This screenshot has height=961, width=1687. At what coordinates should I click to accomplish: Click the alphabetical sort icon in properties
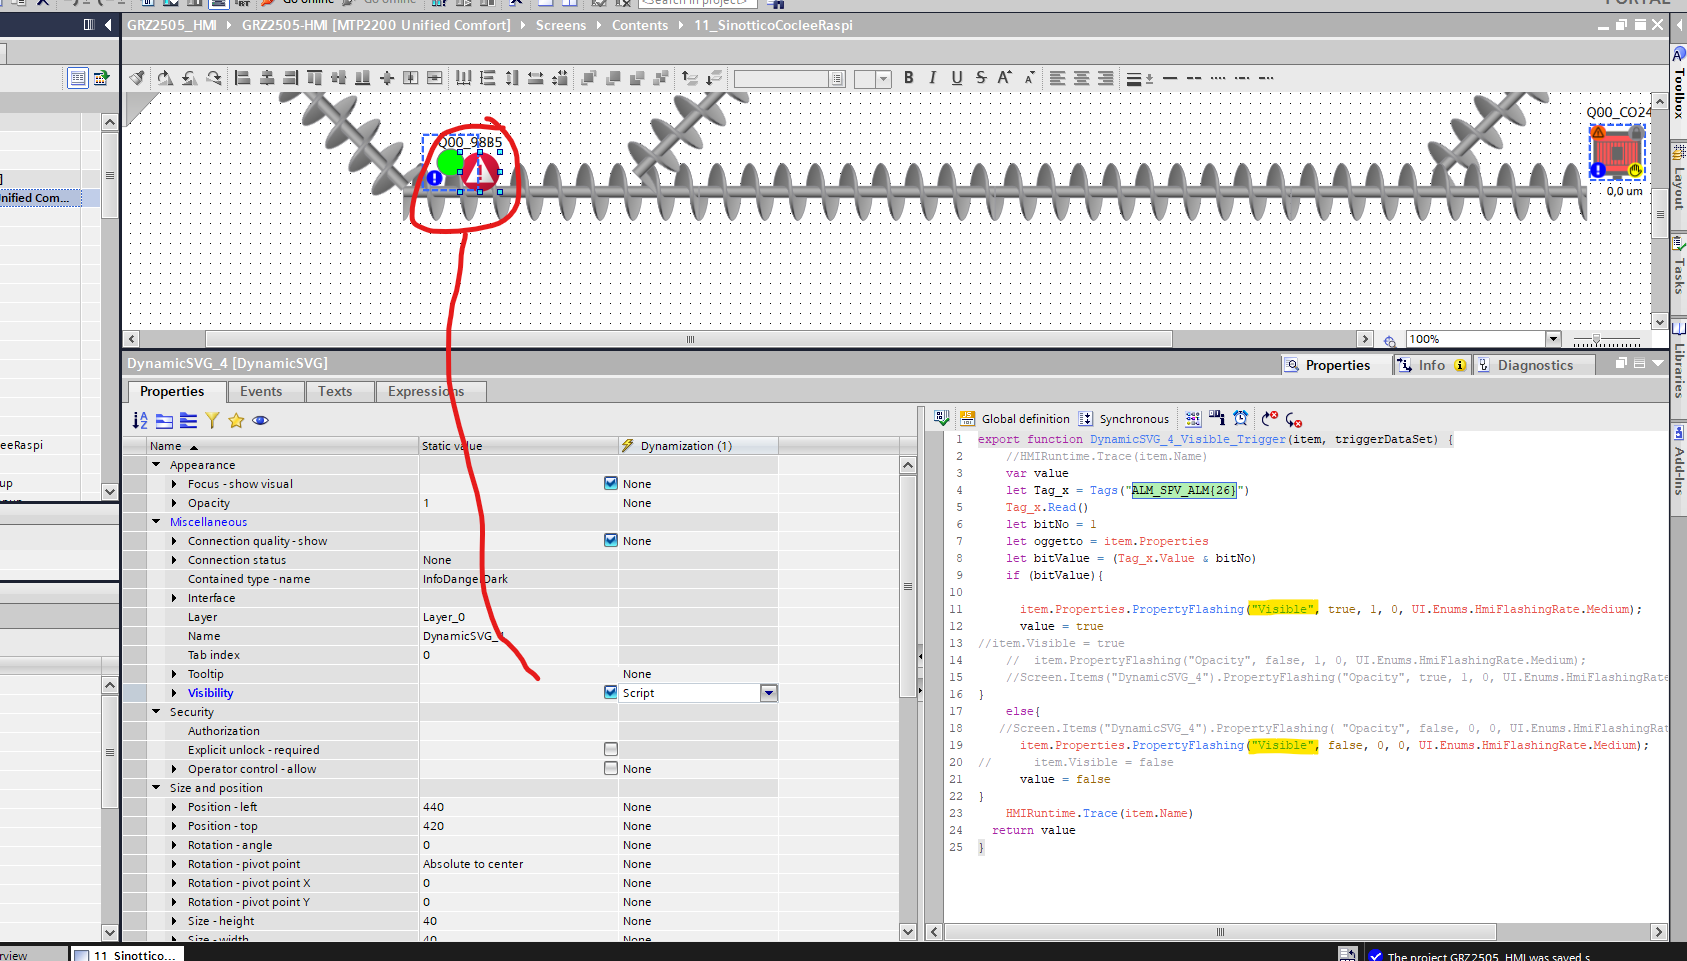(140, 421)
